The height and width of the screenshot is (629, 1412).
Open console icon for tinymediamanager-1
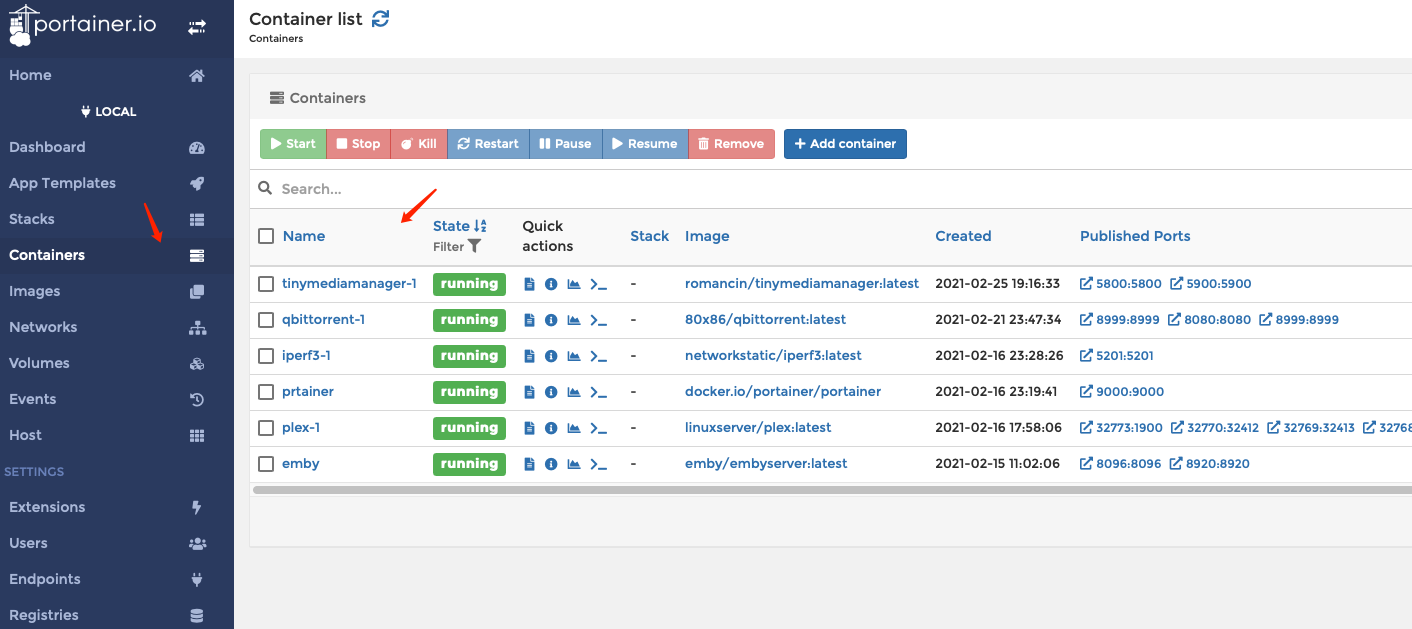coord(599,284)
